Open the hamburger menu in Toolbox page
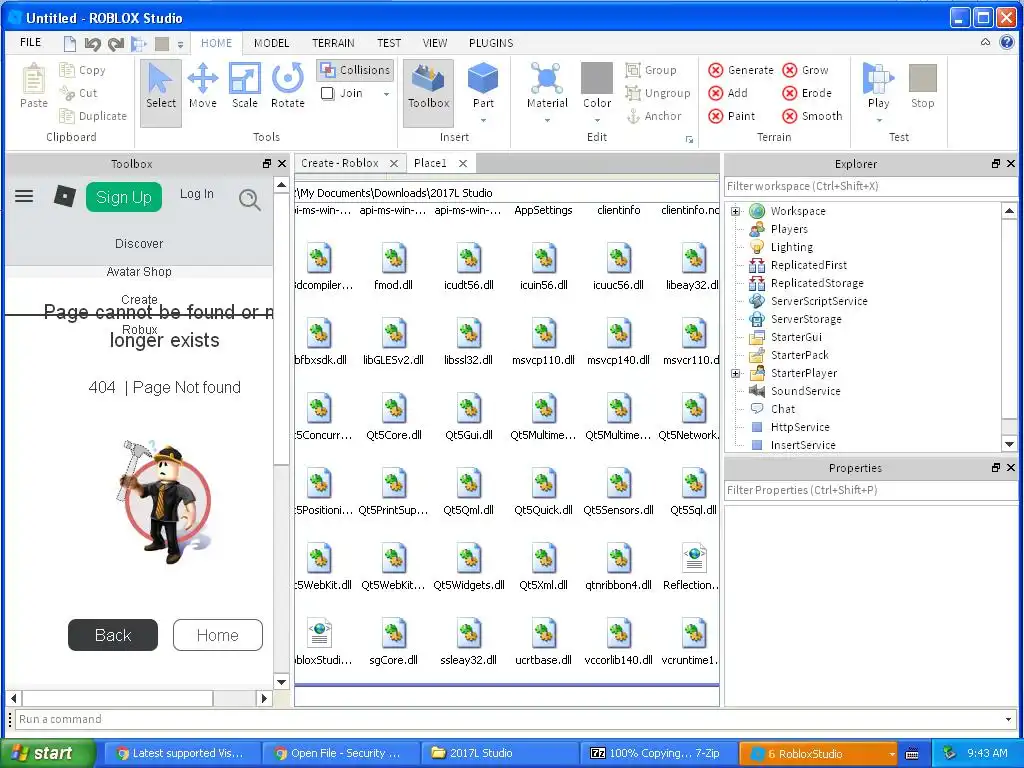Viewport: 1024px width, 768px height. (x=24, y=196)
